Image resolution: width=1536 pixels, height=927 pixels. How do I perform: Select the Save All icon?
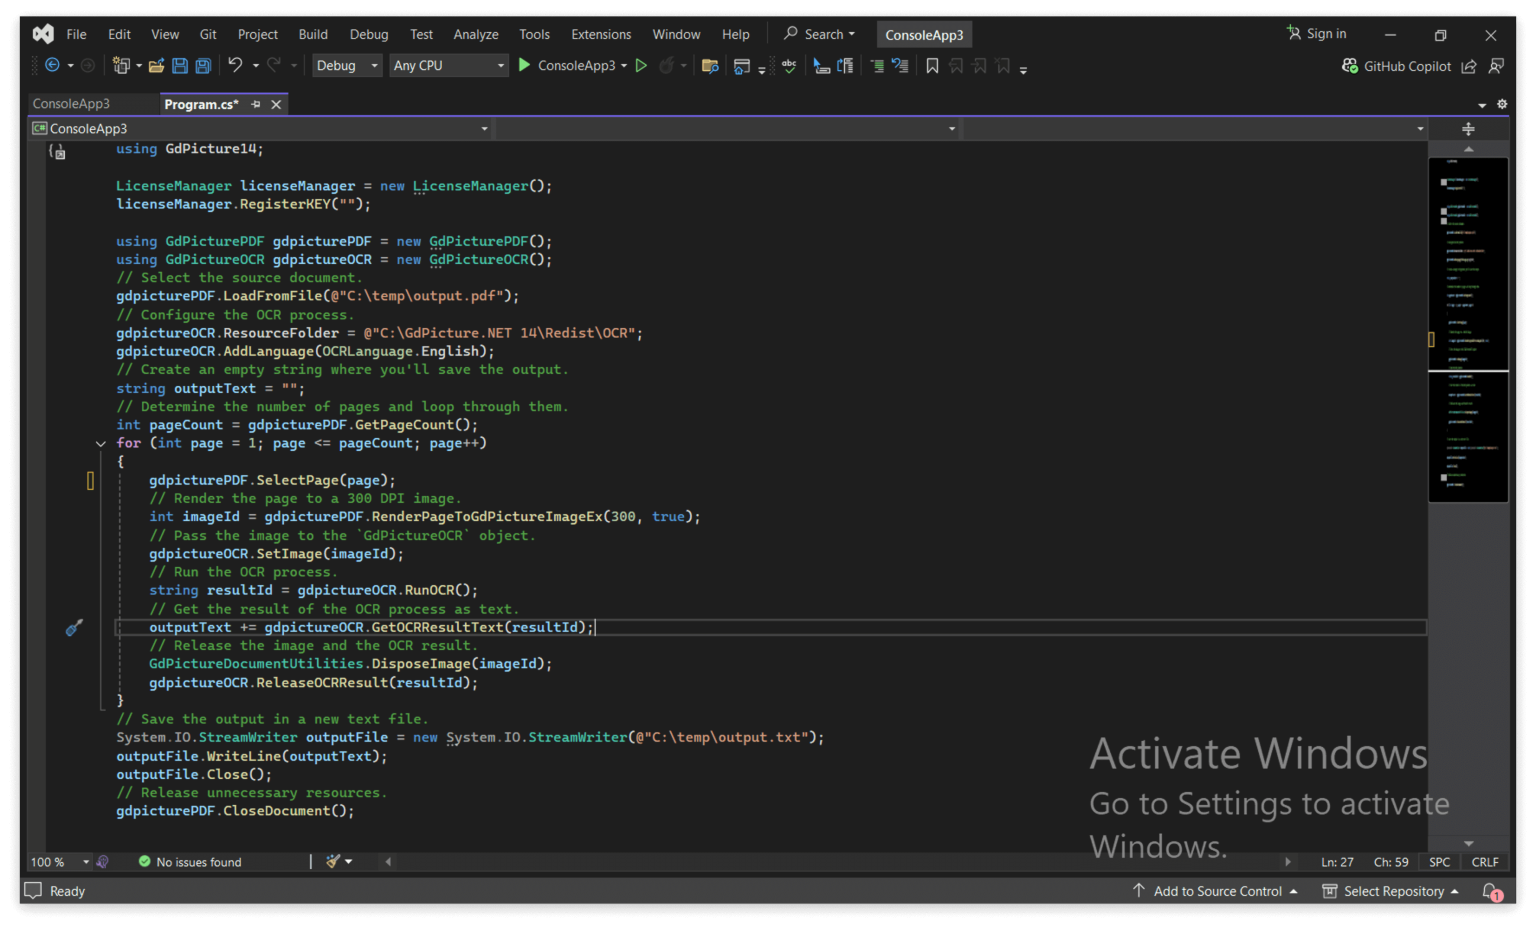pyautogui.click(x=203, y=65)
